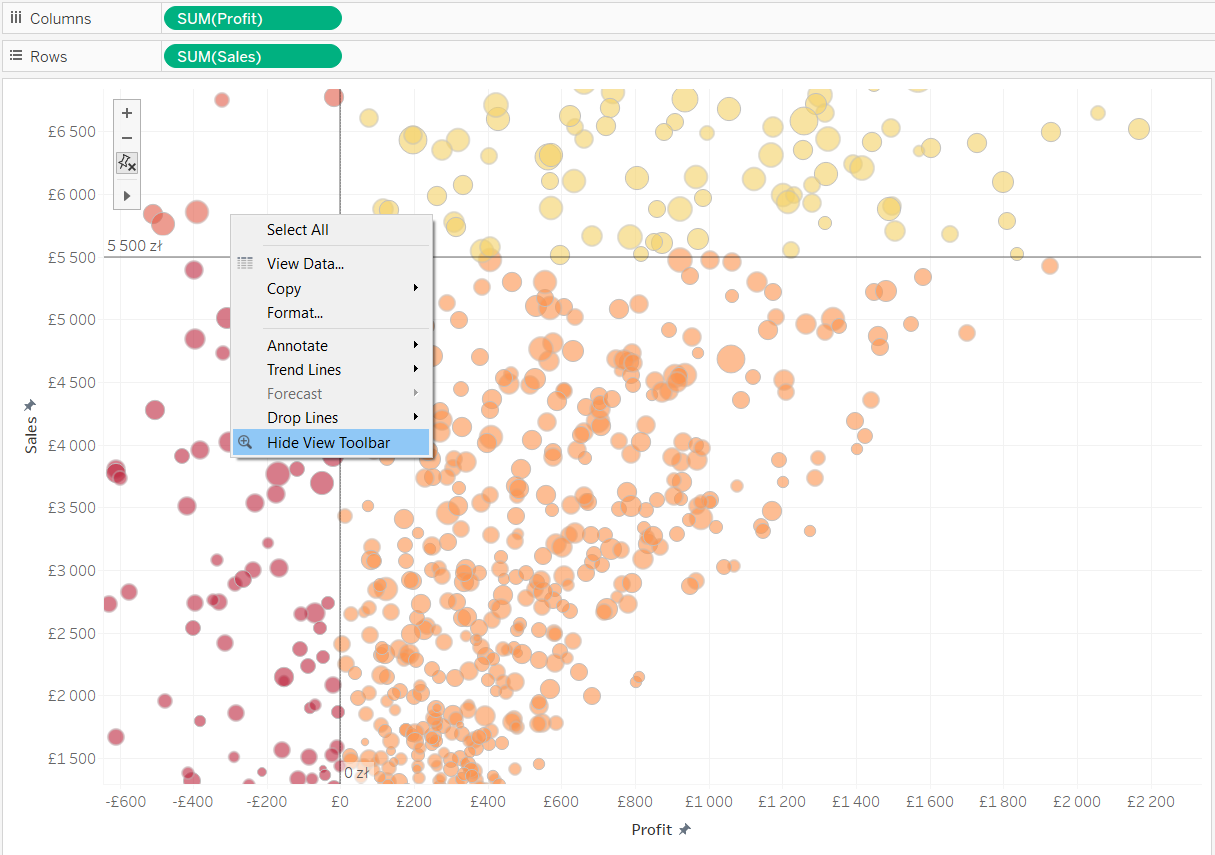This screenshot has height=855, width=1215.
Task: Toggle Hide View Toolbar in context menu
Action: point(328,442)
